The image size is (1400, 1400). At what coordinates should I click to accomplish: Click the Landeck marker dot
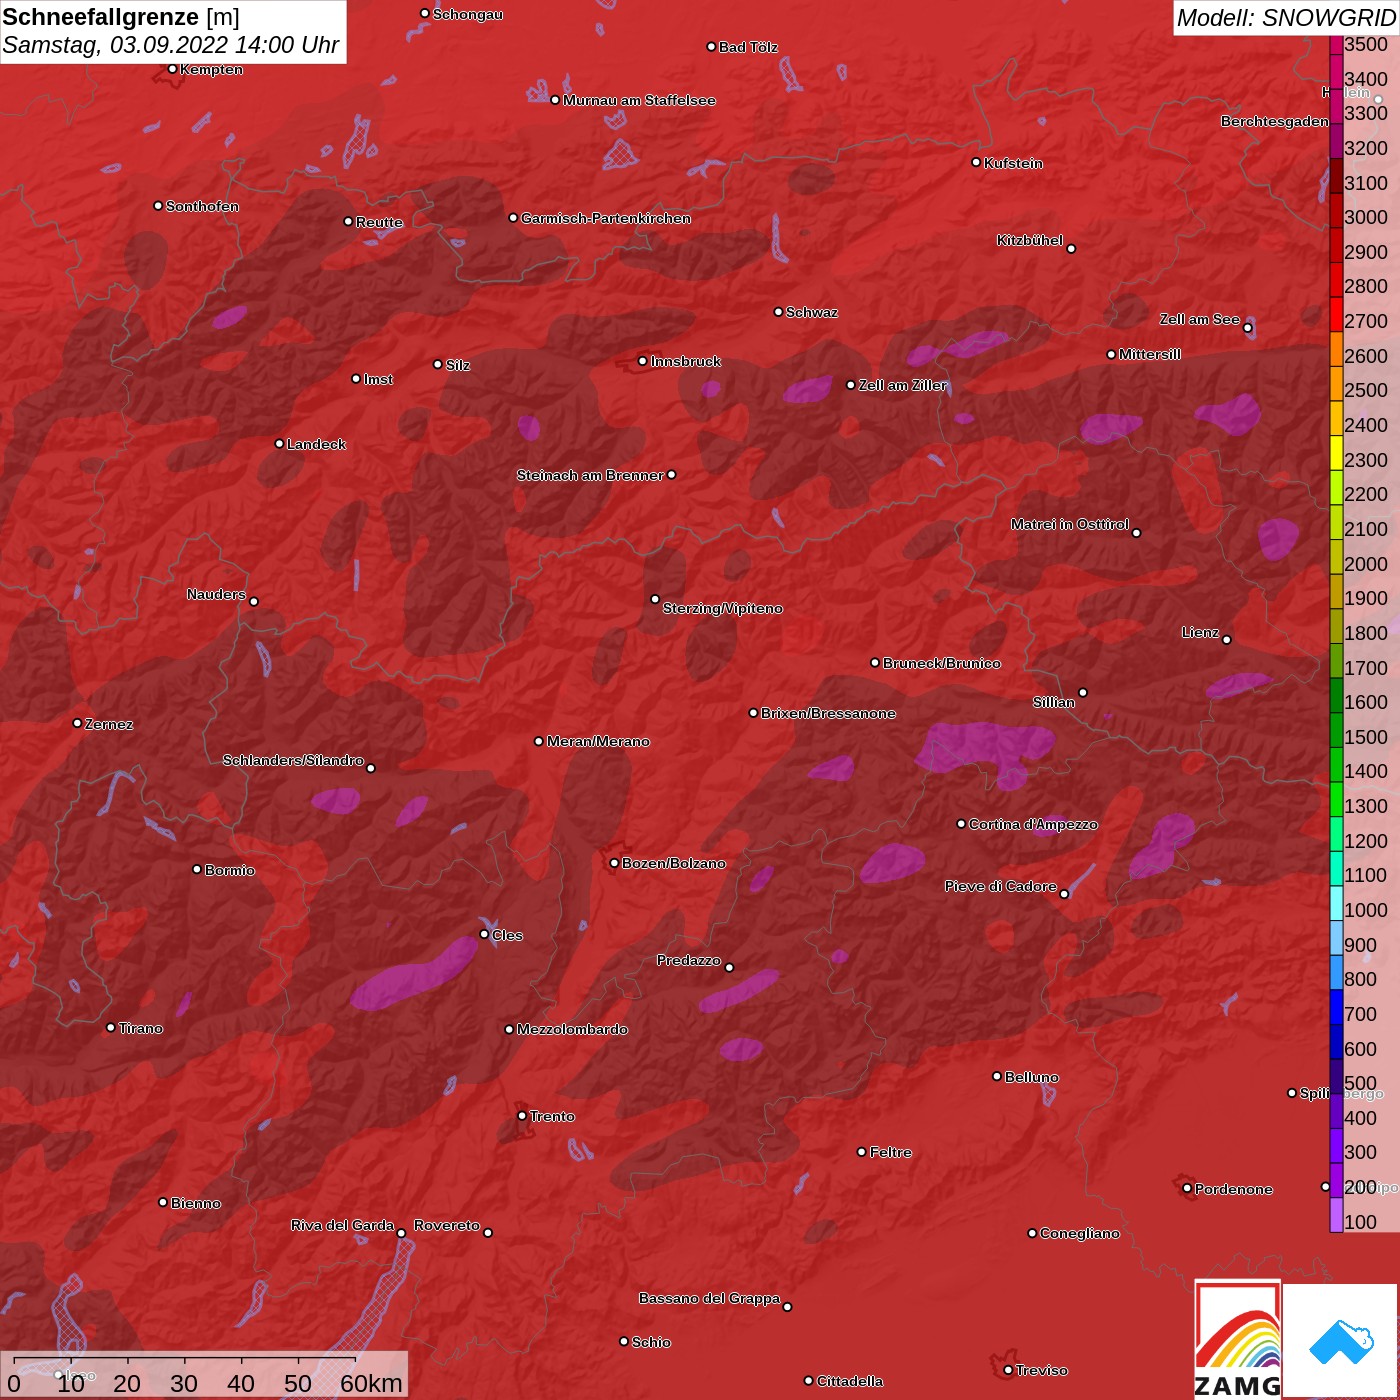[279, 444]
